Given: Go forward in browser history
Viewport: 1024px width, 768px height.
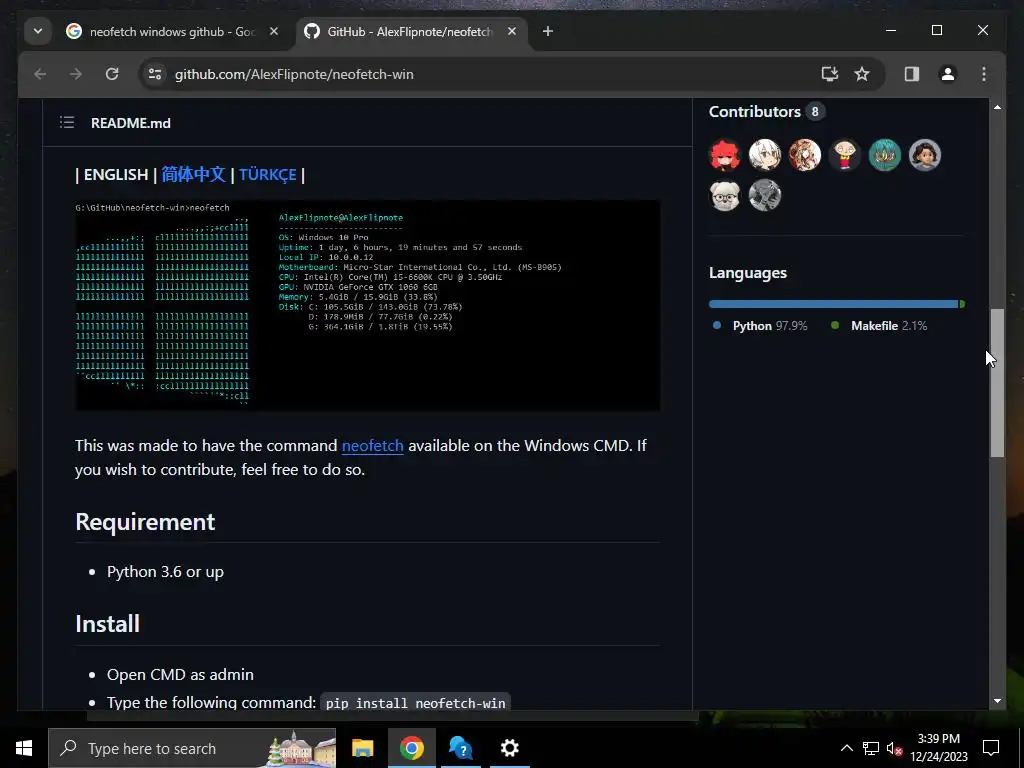Looking at the screenshot, I should pyautogui.click(x=76, y=74).
